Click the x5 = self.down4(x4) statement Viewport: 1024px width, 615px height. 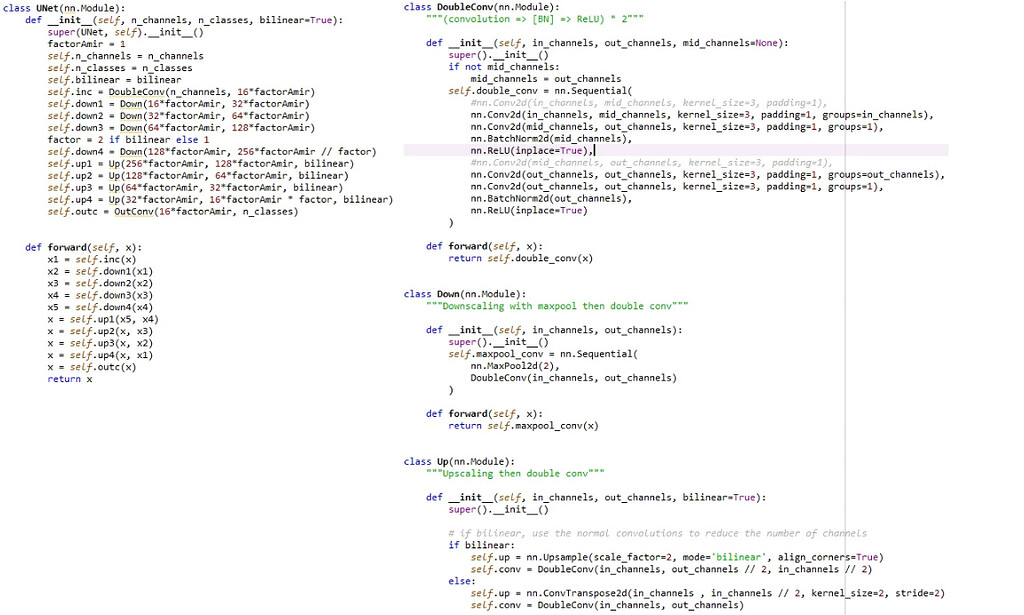pyautogui.click(x=100, y=308)
